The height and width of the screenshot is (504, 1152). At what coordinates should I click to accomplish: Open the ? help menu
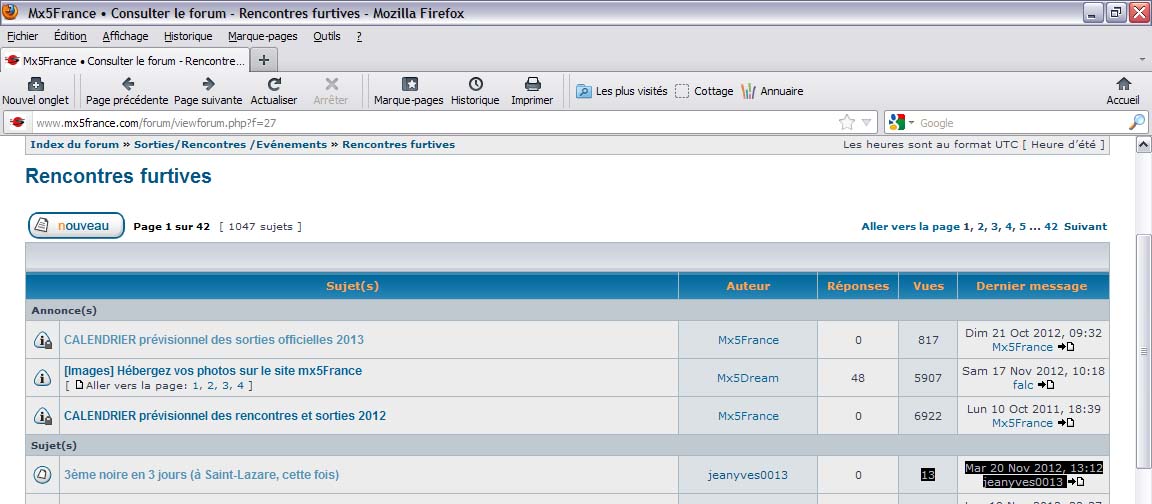pyautogui.click(x=359, y=36)
